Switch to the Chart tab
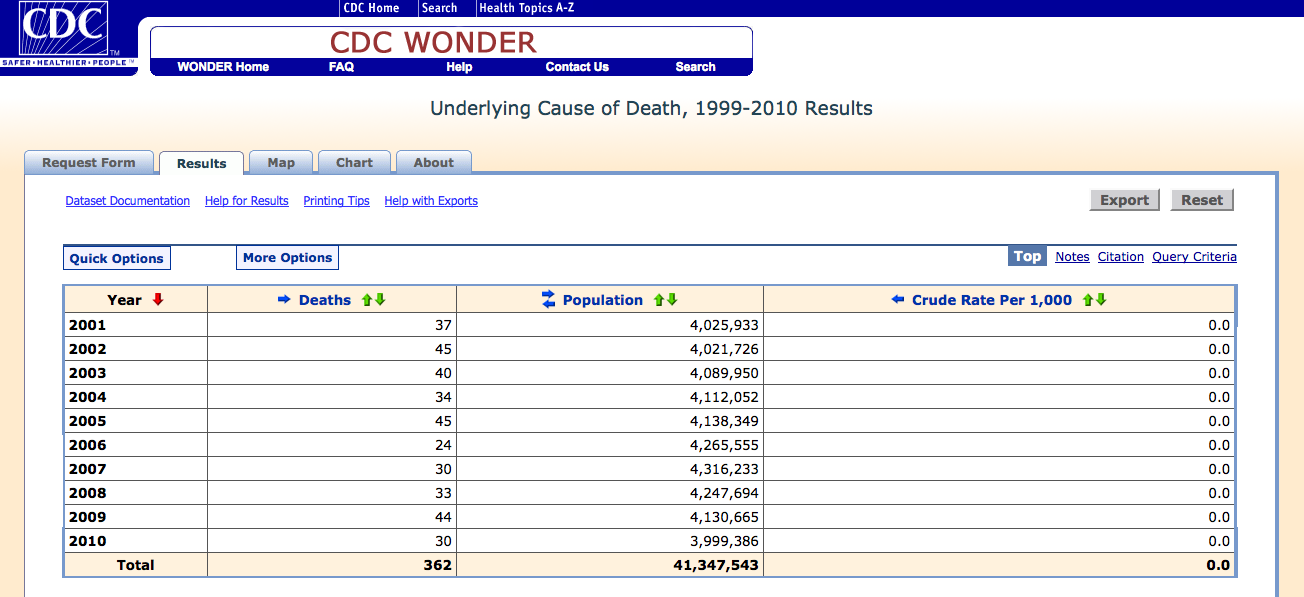The height and width of the screenshot is (597, 1304). pos(354,162)
